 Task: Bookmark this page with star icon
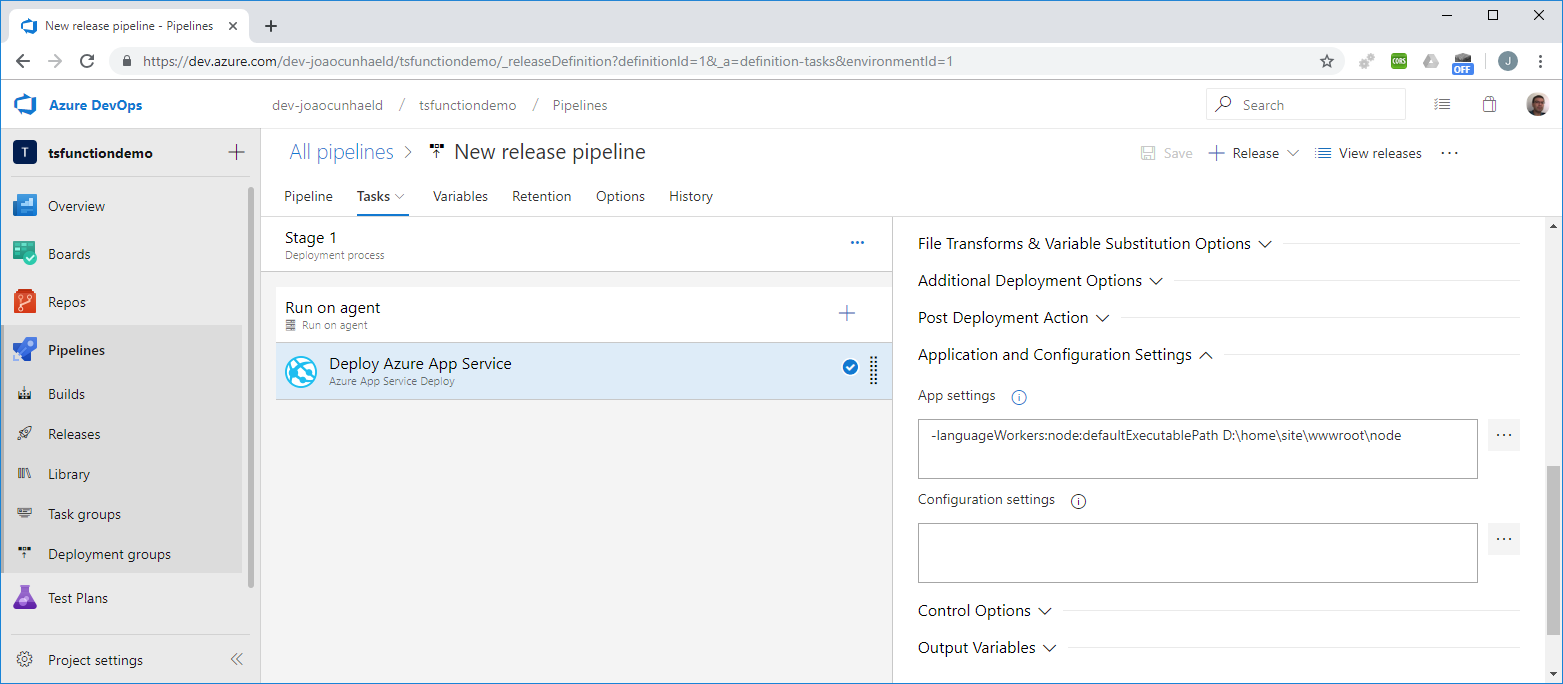(1327, 61)
